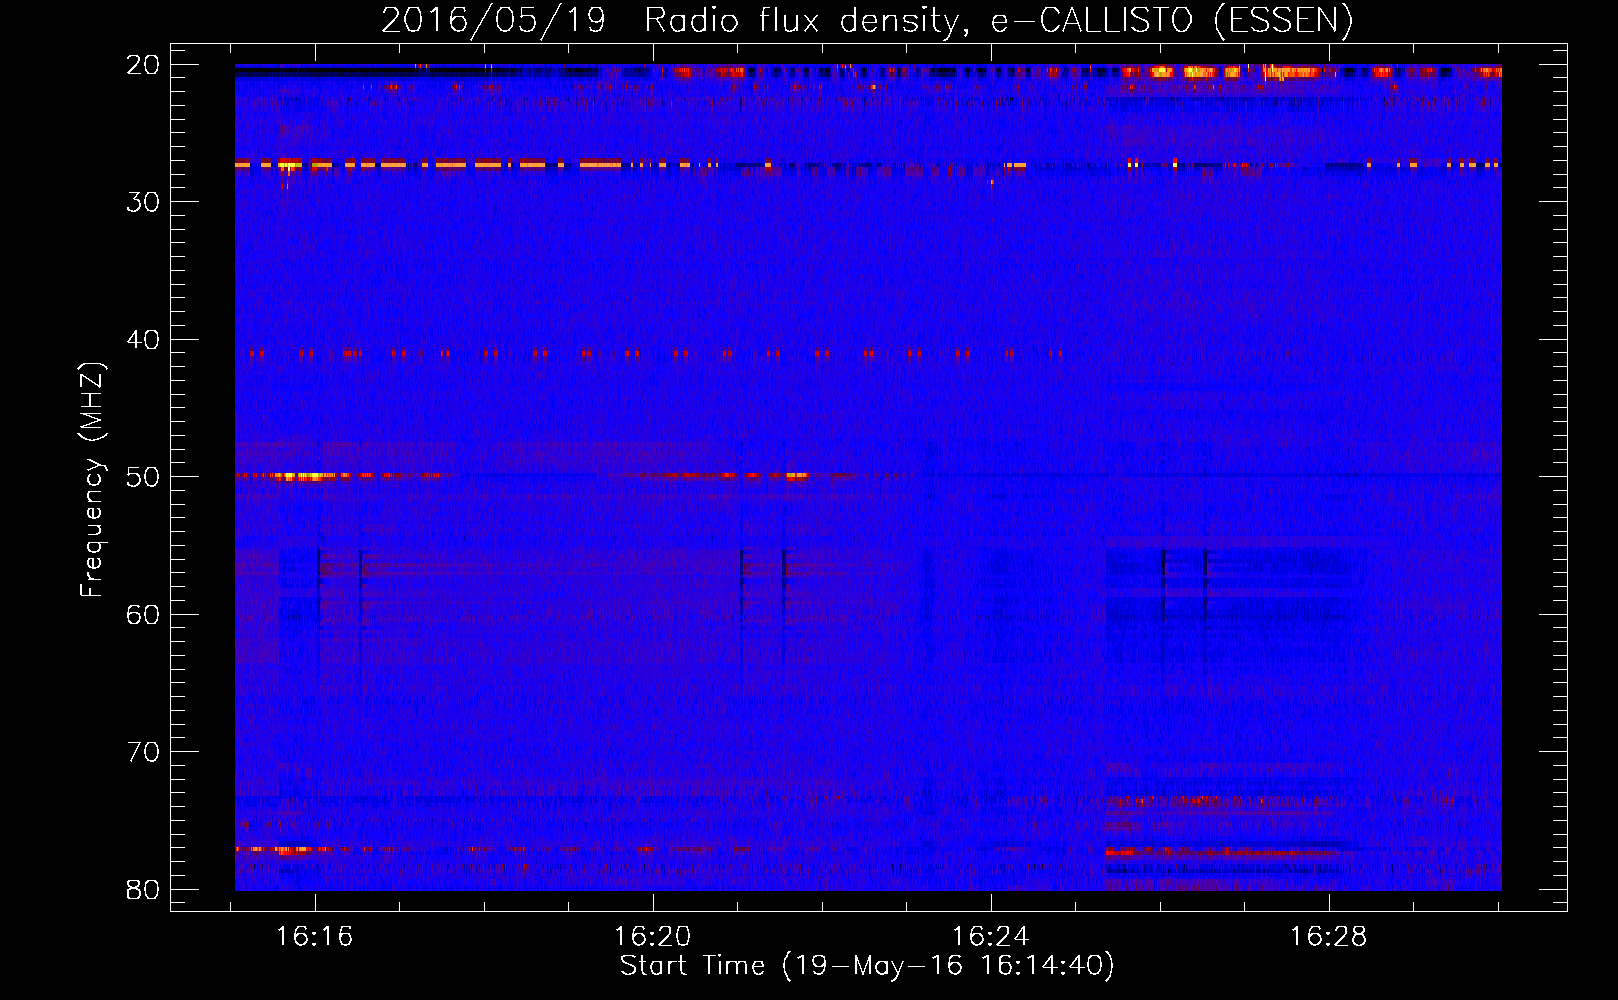The width and height of the screenshot is (1618, 1000).
Task: Click the frequency tick label "20"
Action: coord(144,65)
